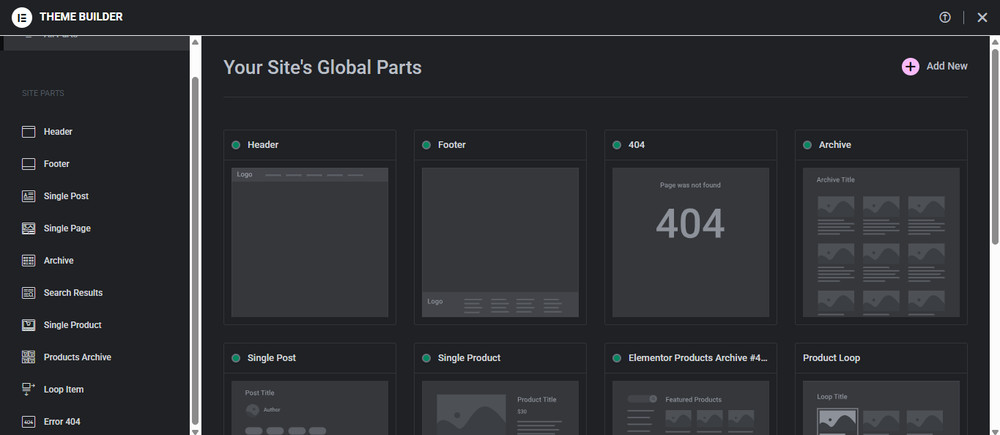This screenshot has height=435, width=1000.
Task: Click the pink plus Add New icon
Action: coord(910,66)
